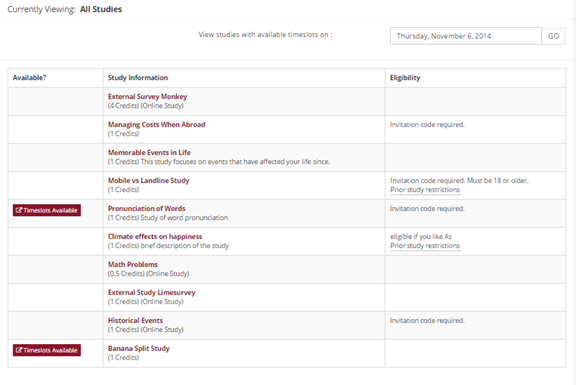Open the Memorable Events in Life study
This screenshot has width=576, height=385.
(149, 152)
